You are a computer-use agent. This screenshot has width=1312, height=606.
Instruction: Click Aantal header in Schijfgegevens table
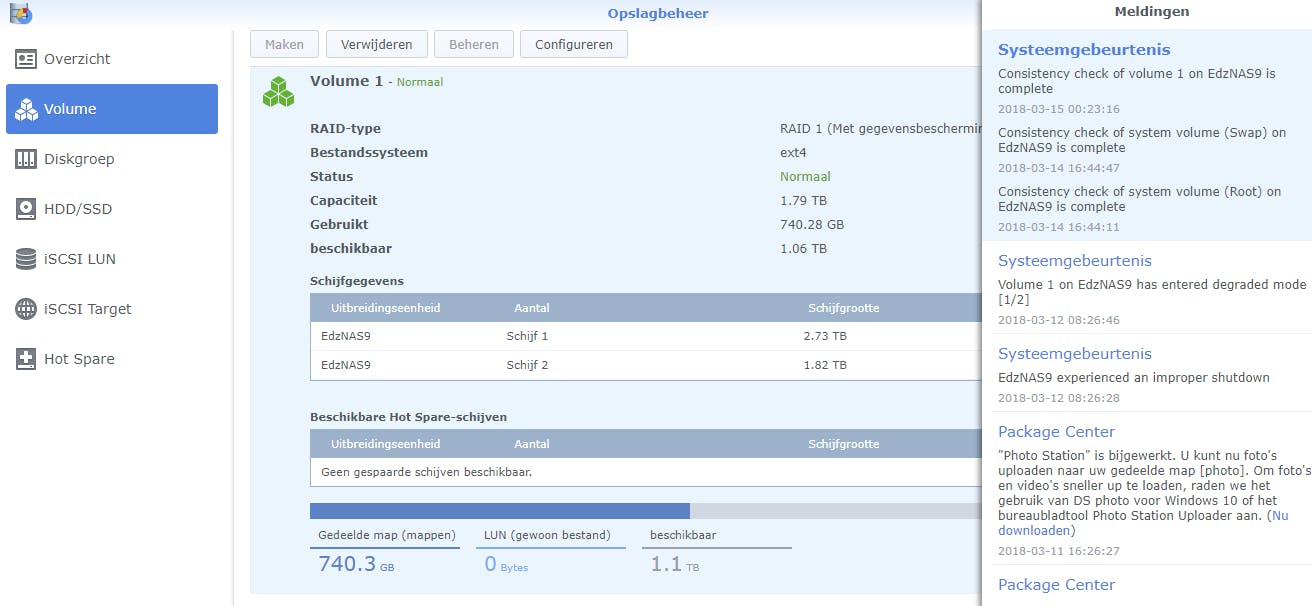[532, 308]
